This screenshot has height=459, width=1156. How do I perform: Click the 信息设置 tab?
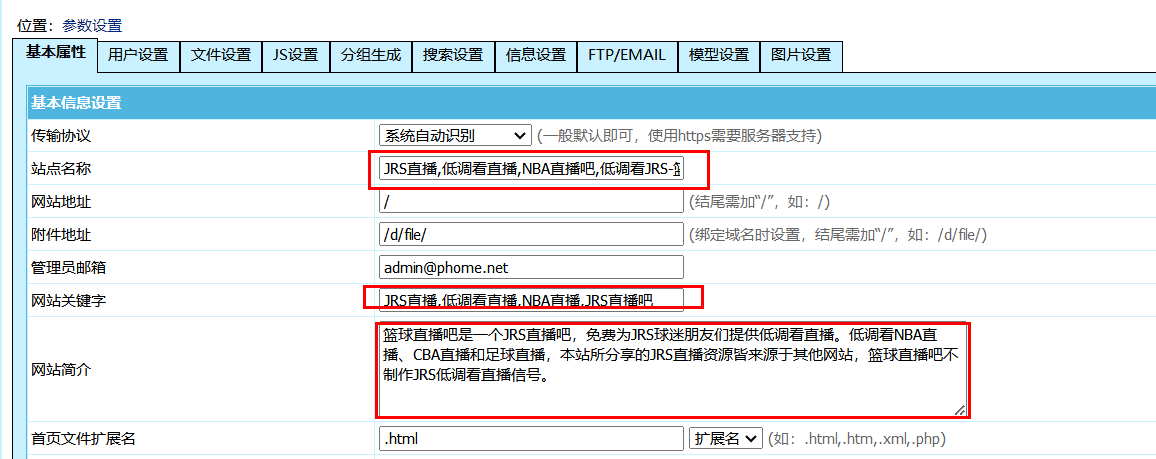[536, 56]
